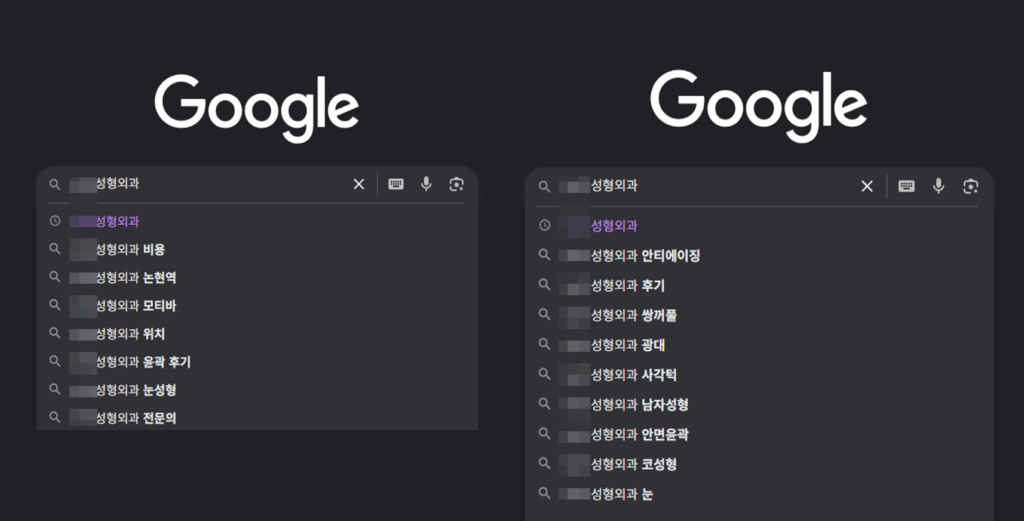The height and width of the screenshot is (521, 1024).
Task: Click magnifier icon beside right 코성형 suggestion
Action: pos(544,464)
